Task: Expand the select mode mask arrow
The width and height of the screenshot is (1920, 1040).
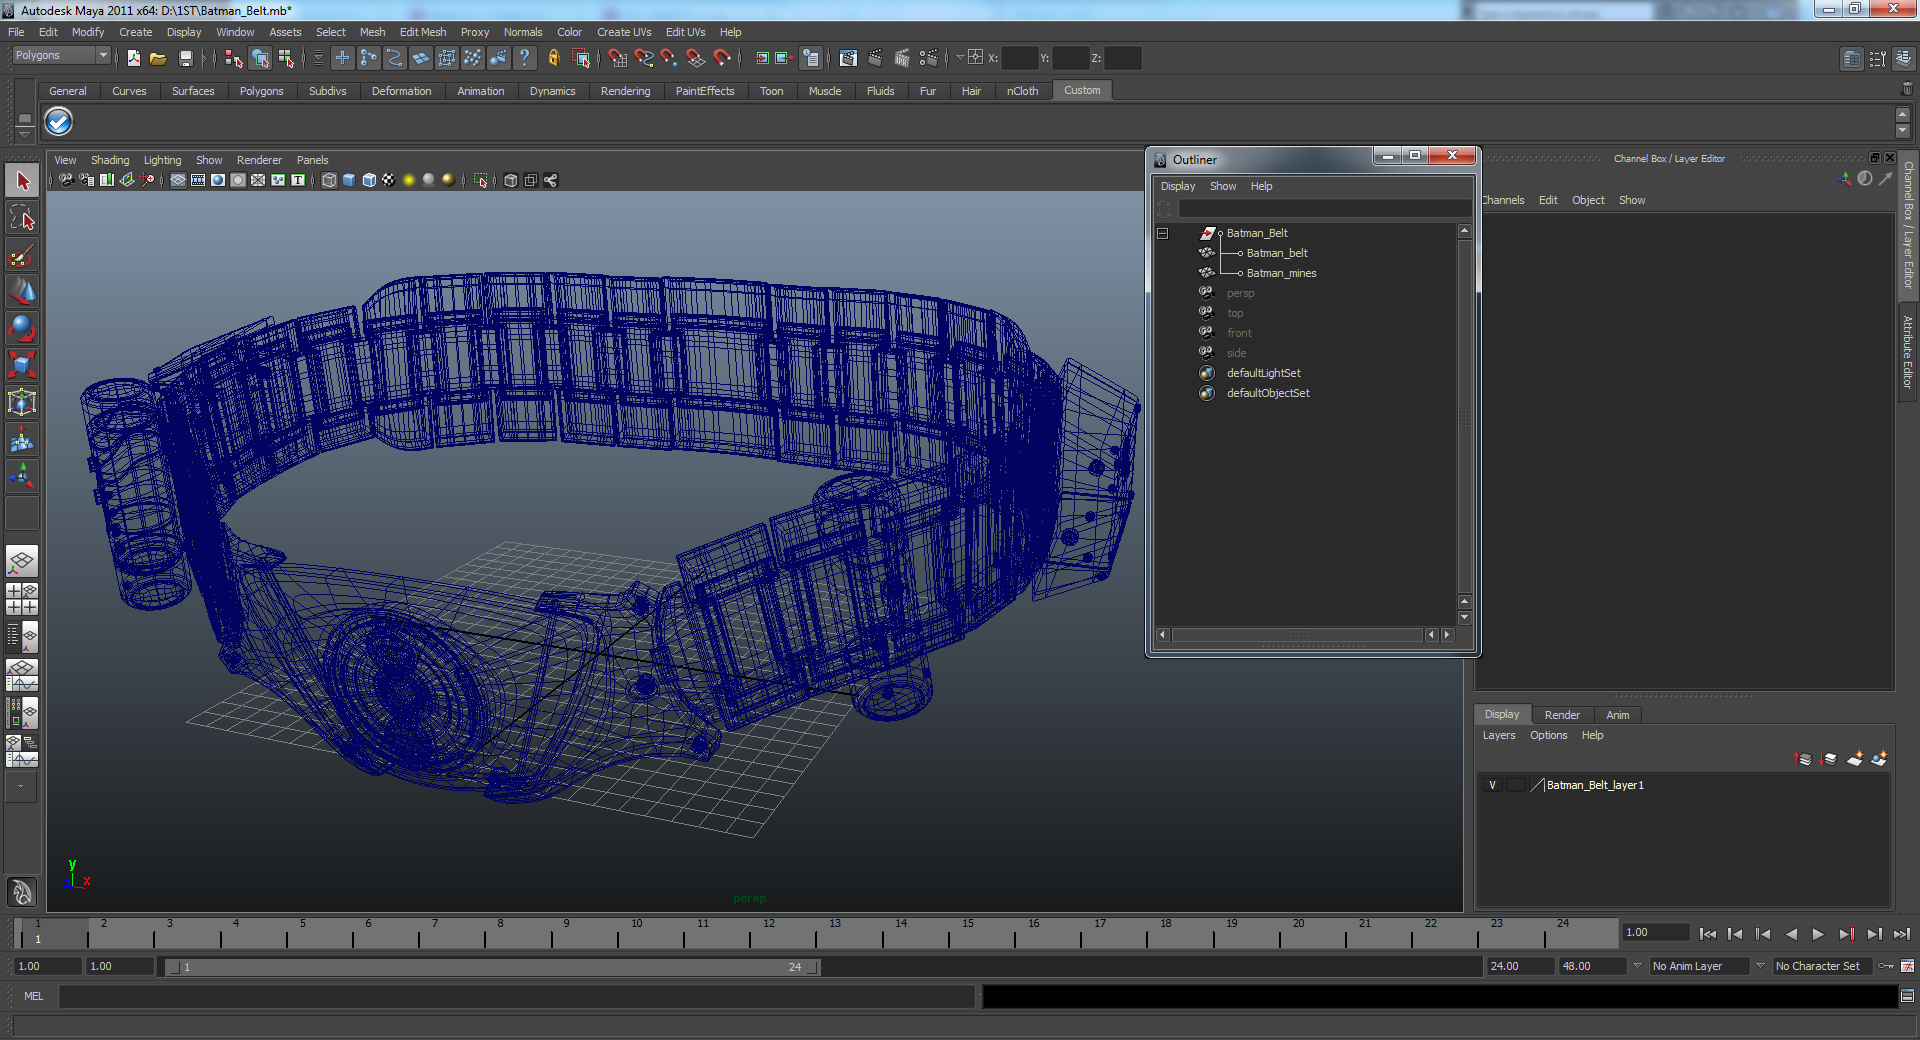Action: 318,58
